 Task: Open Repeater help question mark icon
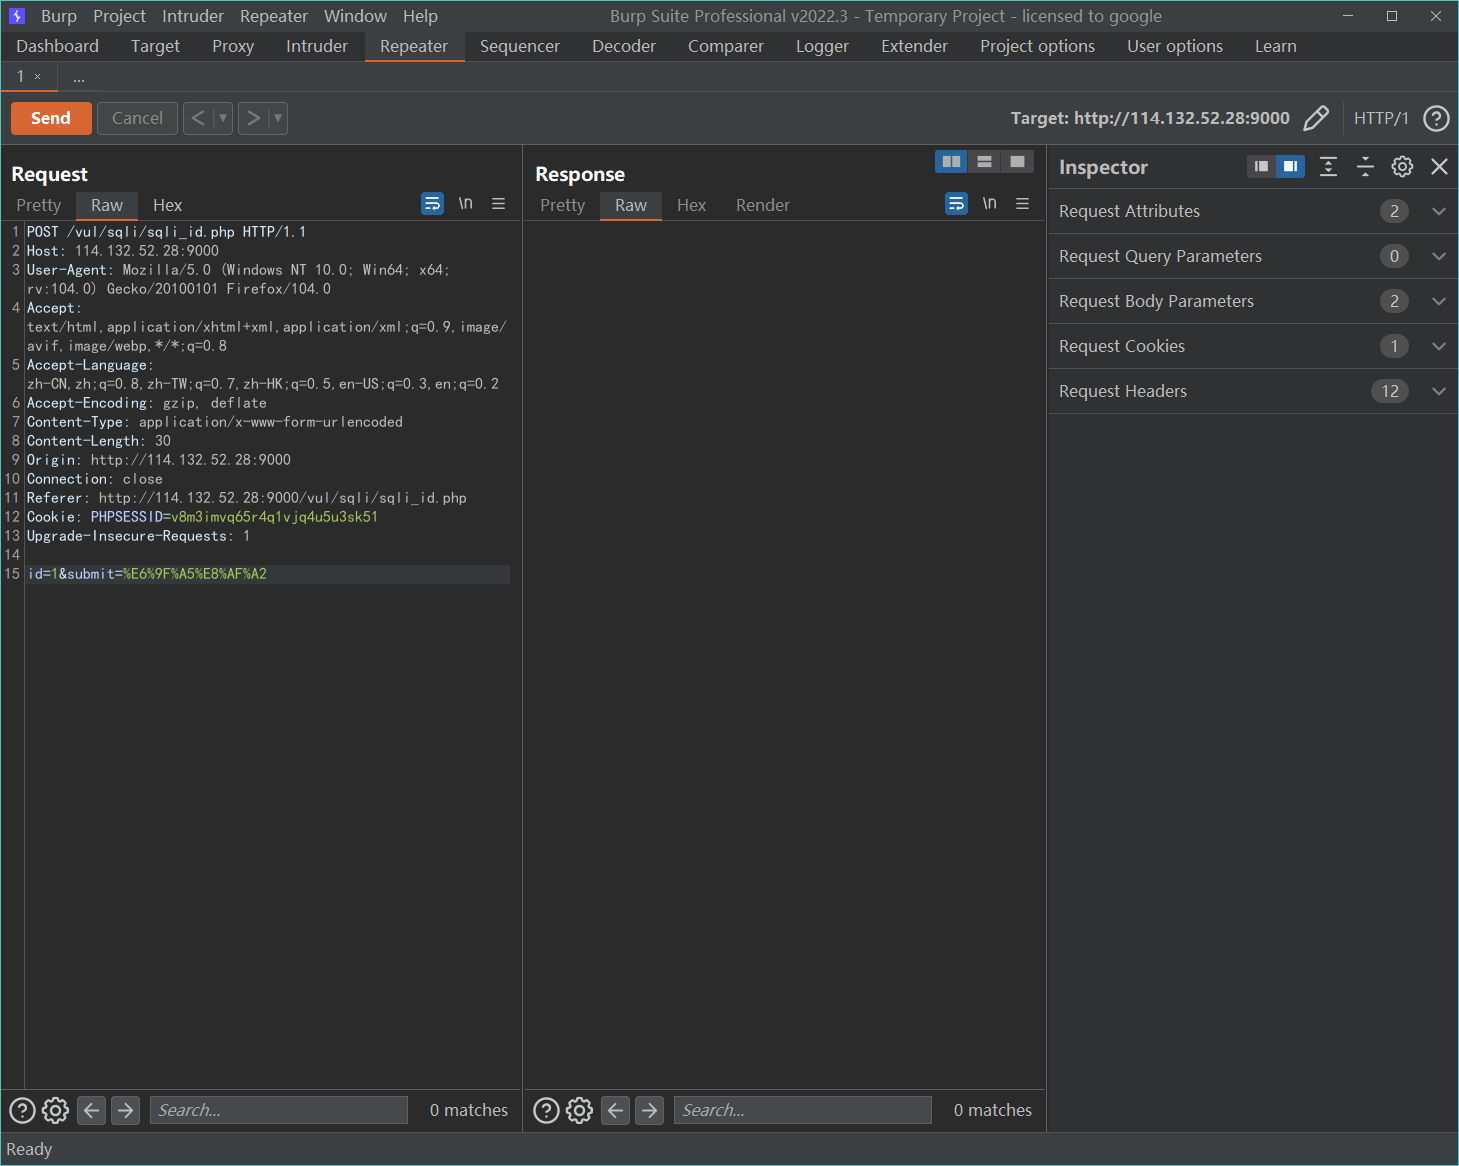click(x=1436, y=118)
